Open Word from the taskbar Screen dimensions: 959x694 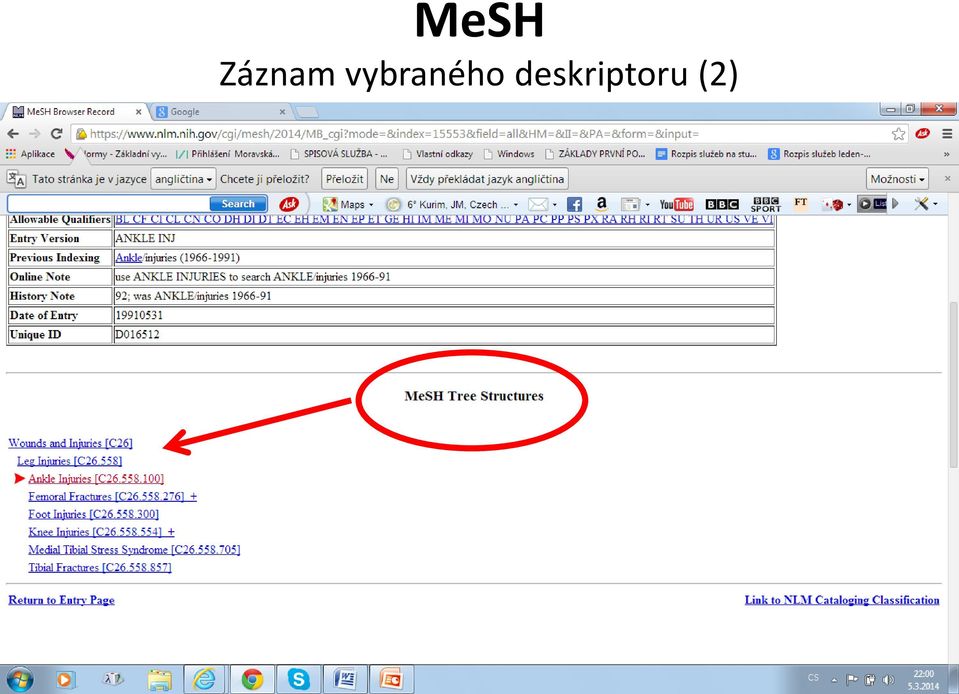346,679
